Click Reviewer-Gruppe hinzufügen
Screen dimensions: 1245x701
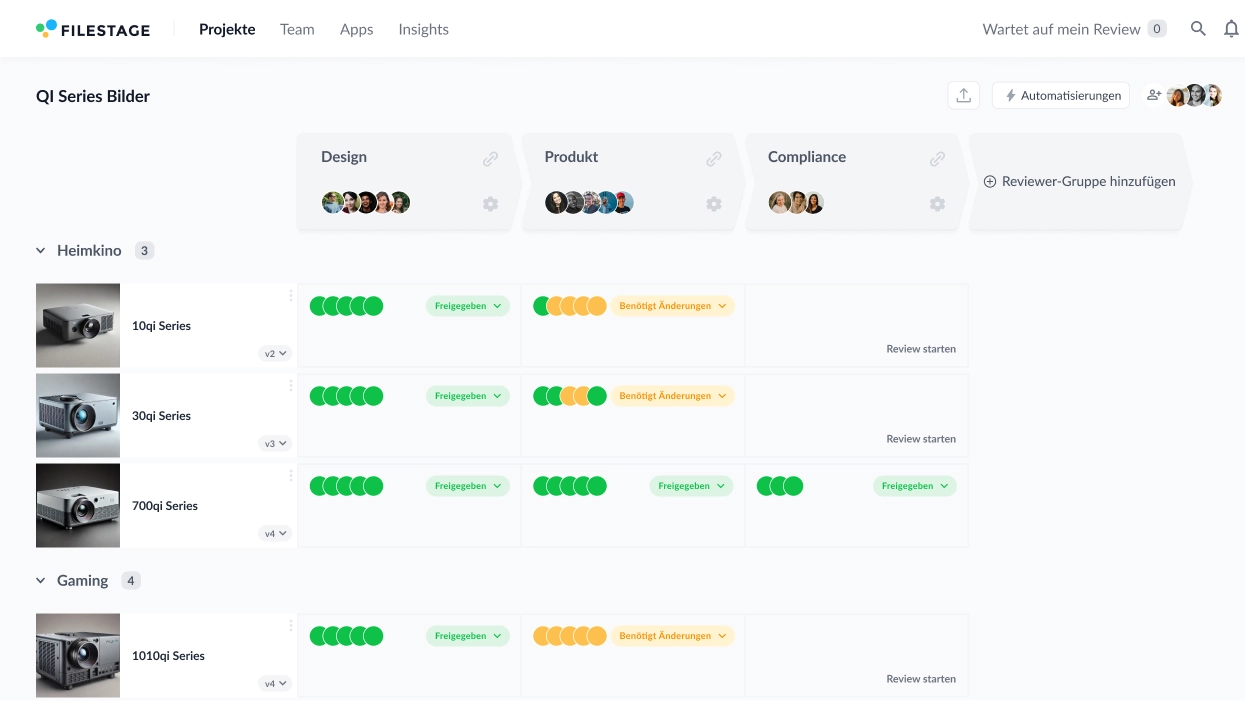coord(1079,181)
